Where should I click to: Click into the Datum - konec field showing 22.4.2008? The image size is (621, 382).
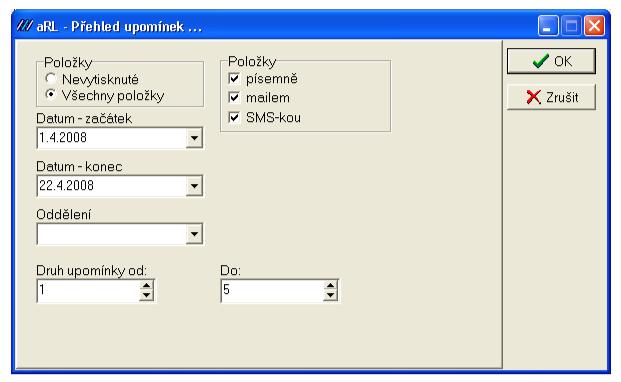click(111, 186)
